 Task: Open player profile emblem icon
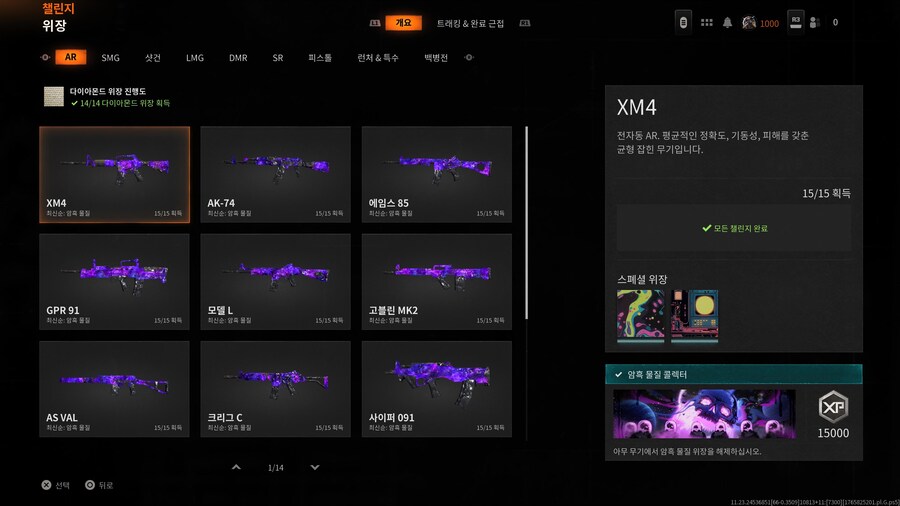748,22
